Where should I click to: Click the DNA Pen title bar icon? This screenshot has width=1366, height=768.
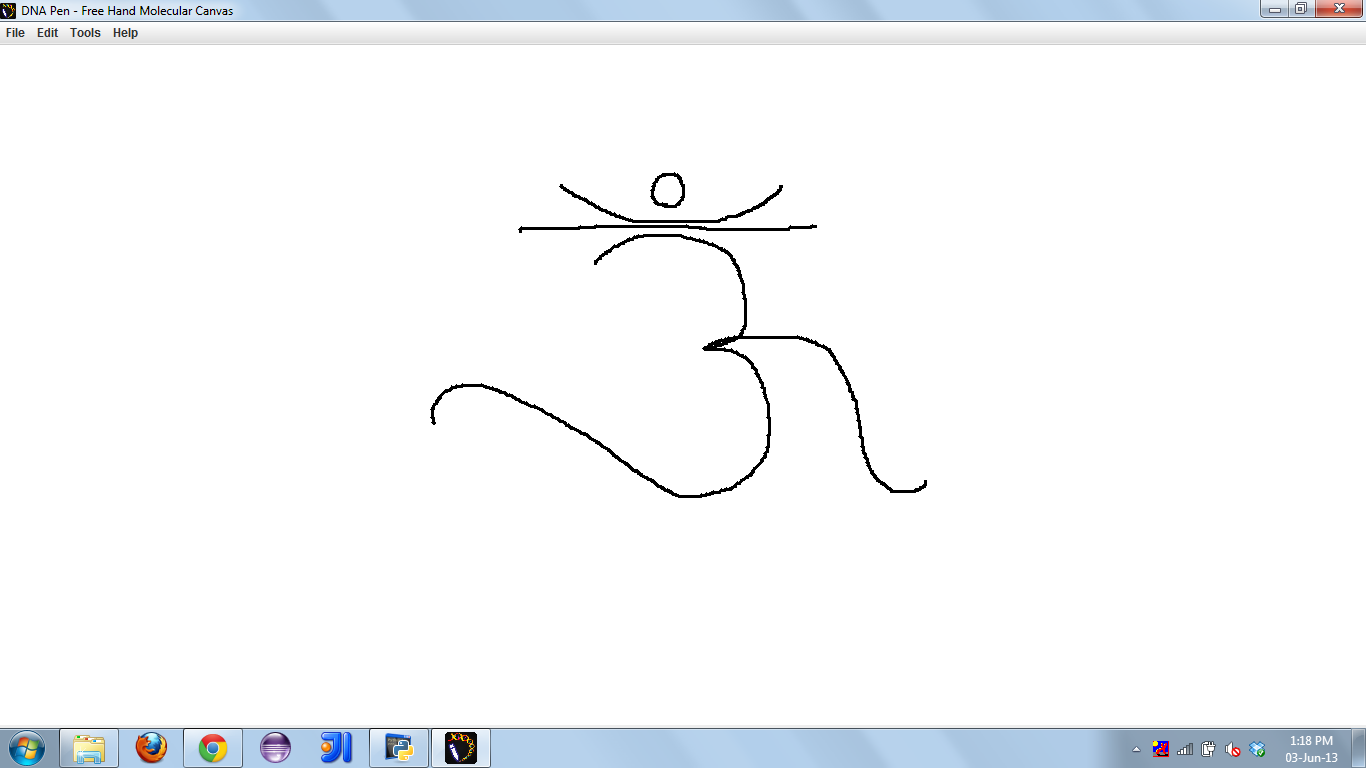tap(9, 10)
